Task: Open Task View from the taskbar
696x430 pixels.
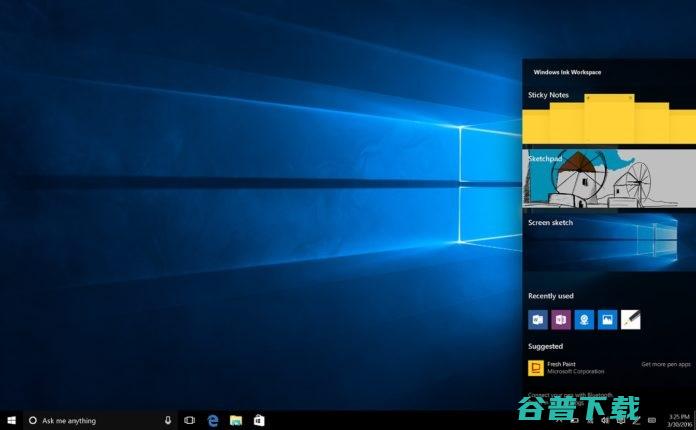Action: tap(190, 420)
